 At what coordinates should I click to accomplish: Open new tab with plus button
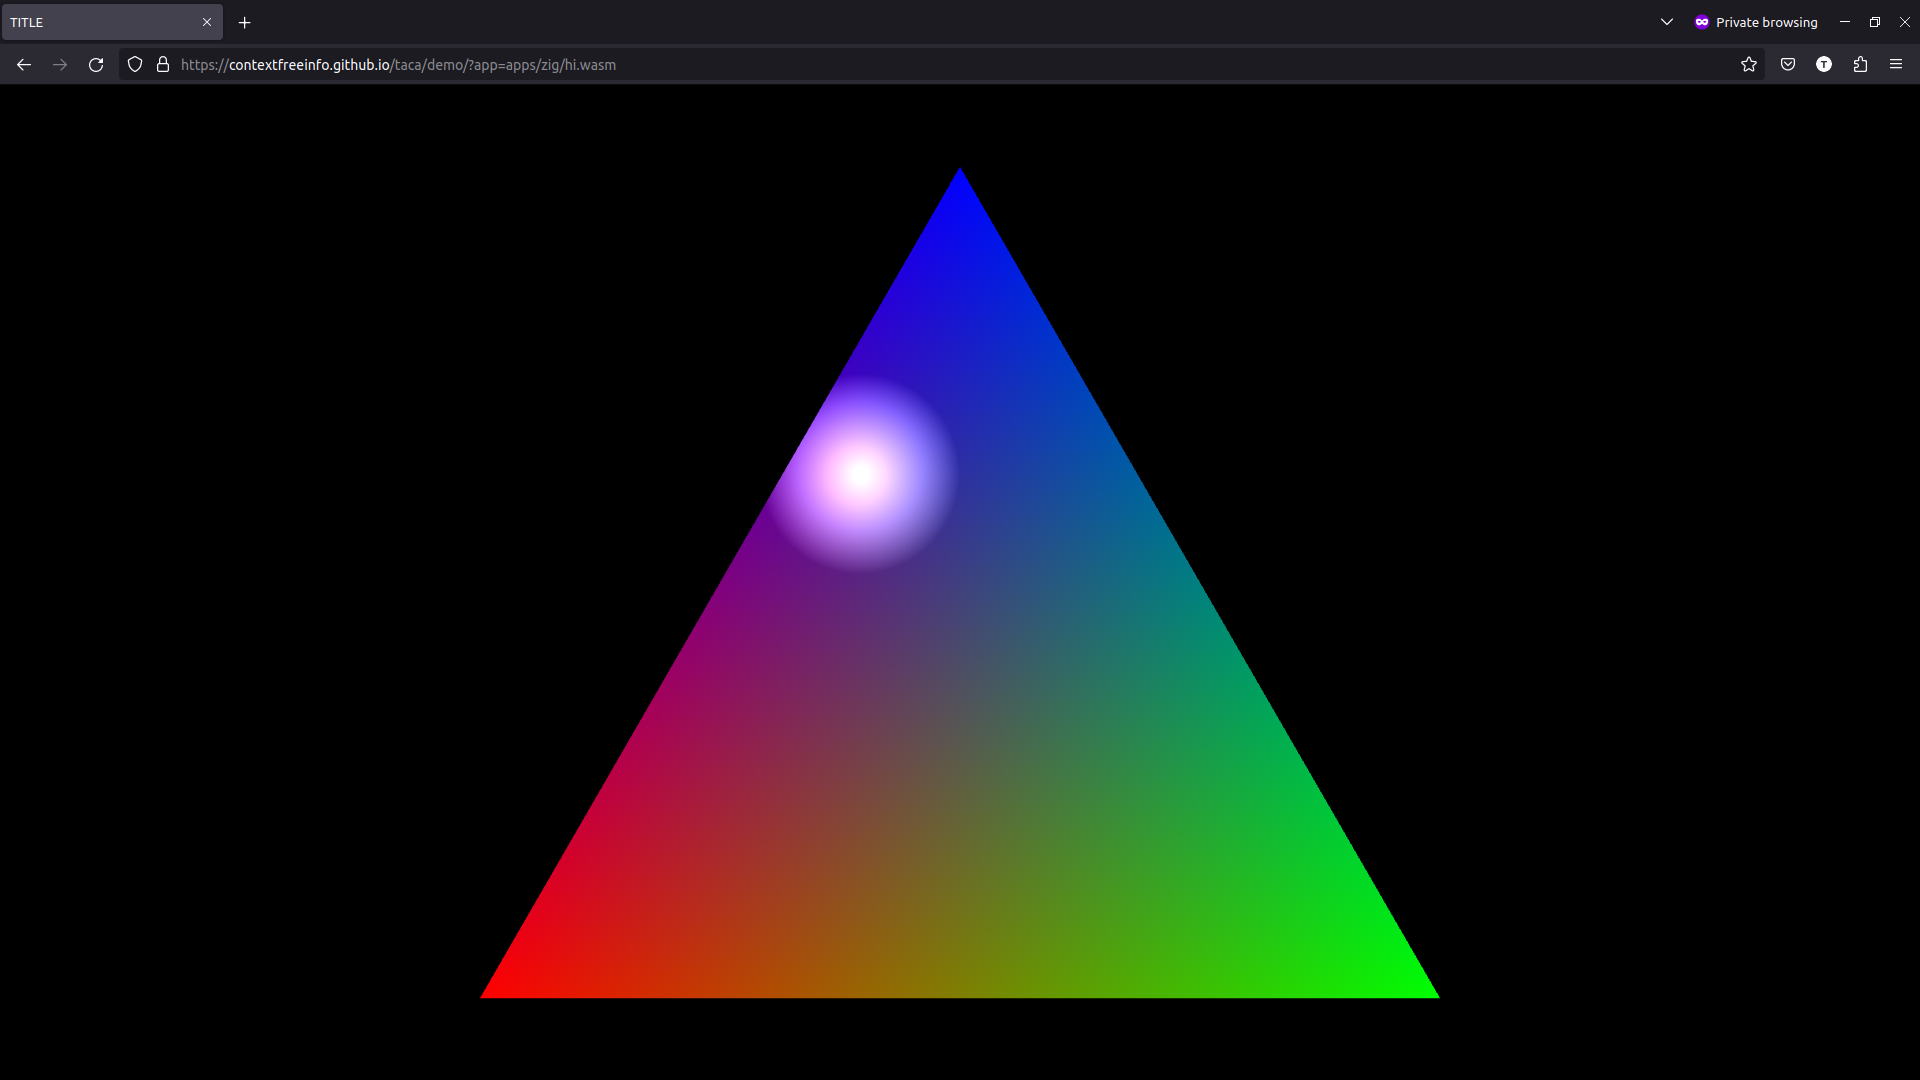[244, 22]
